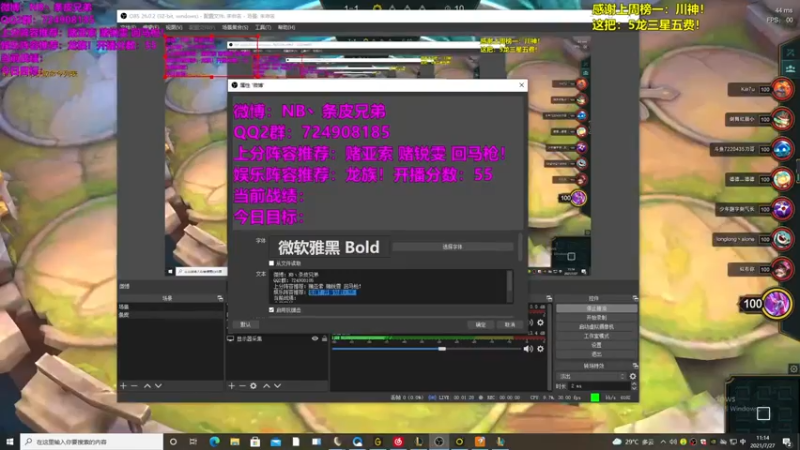Click longlong alone player avatar in game
This screenshot has height=450, width=800.
click(782, 239)
